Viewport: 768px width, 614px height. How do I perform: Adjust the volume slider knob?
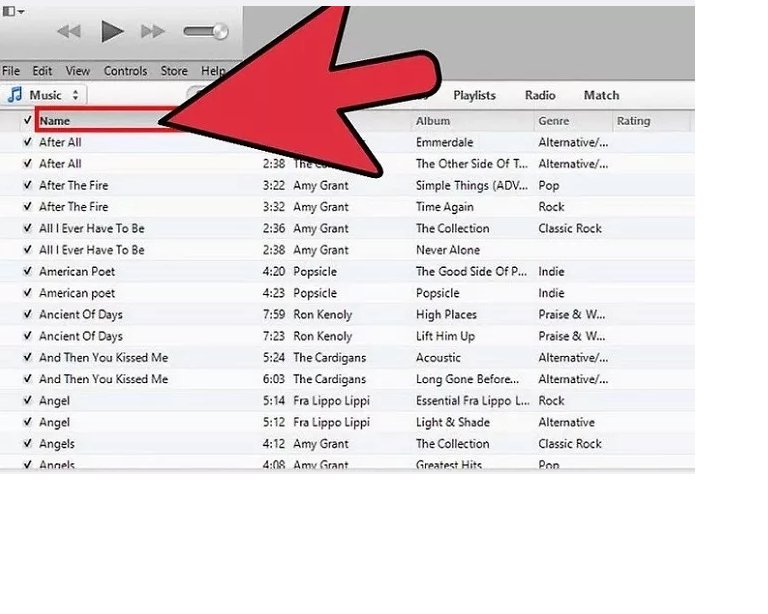point(219,32)
